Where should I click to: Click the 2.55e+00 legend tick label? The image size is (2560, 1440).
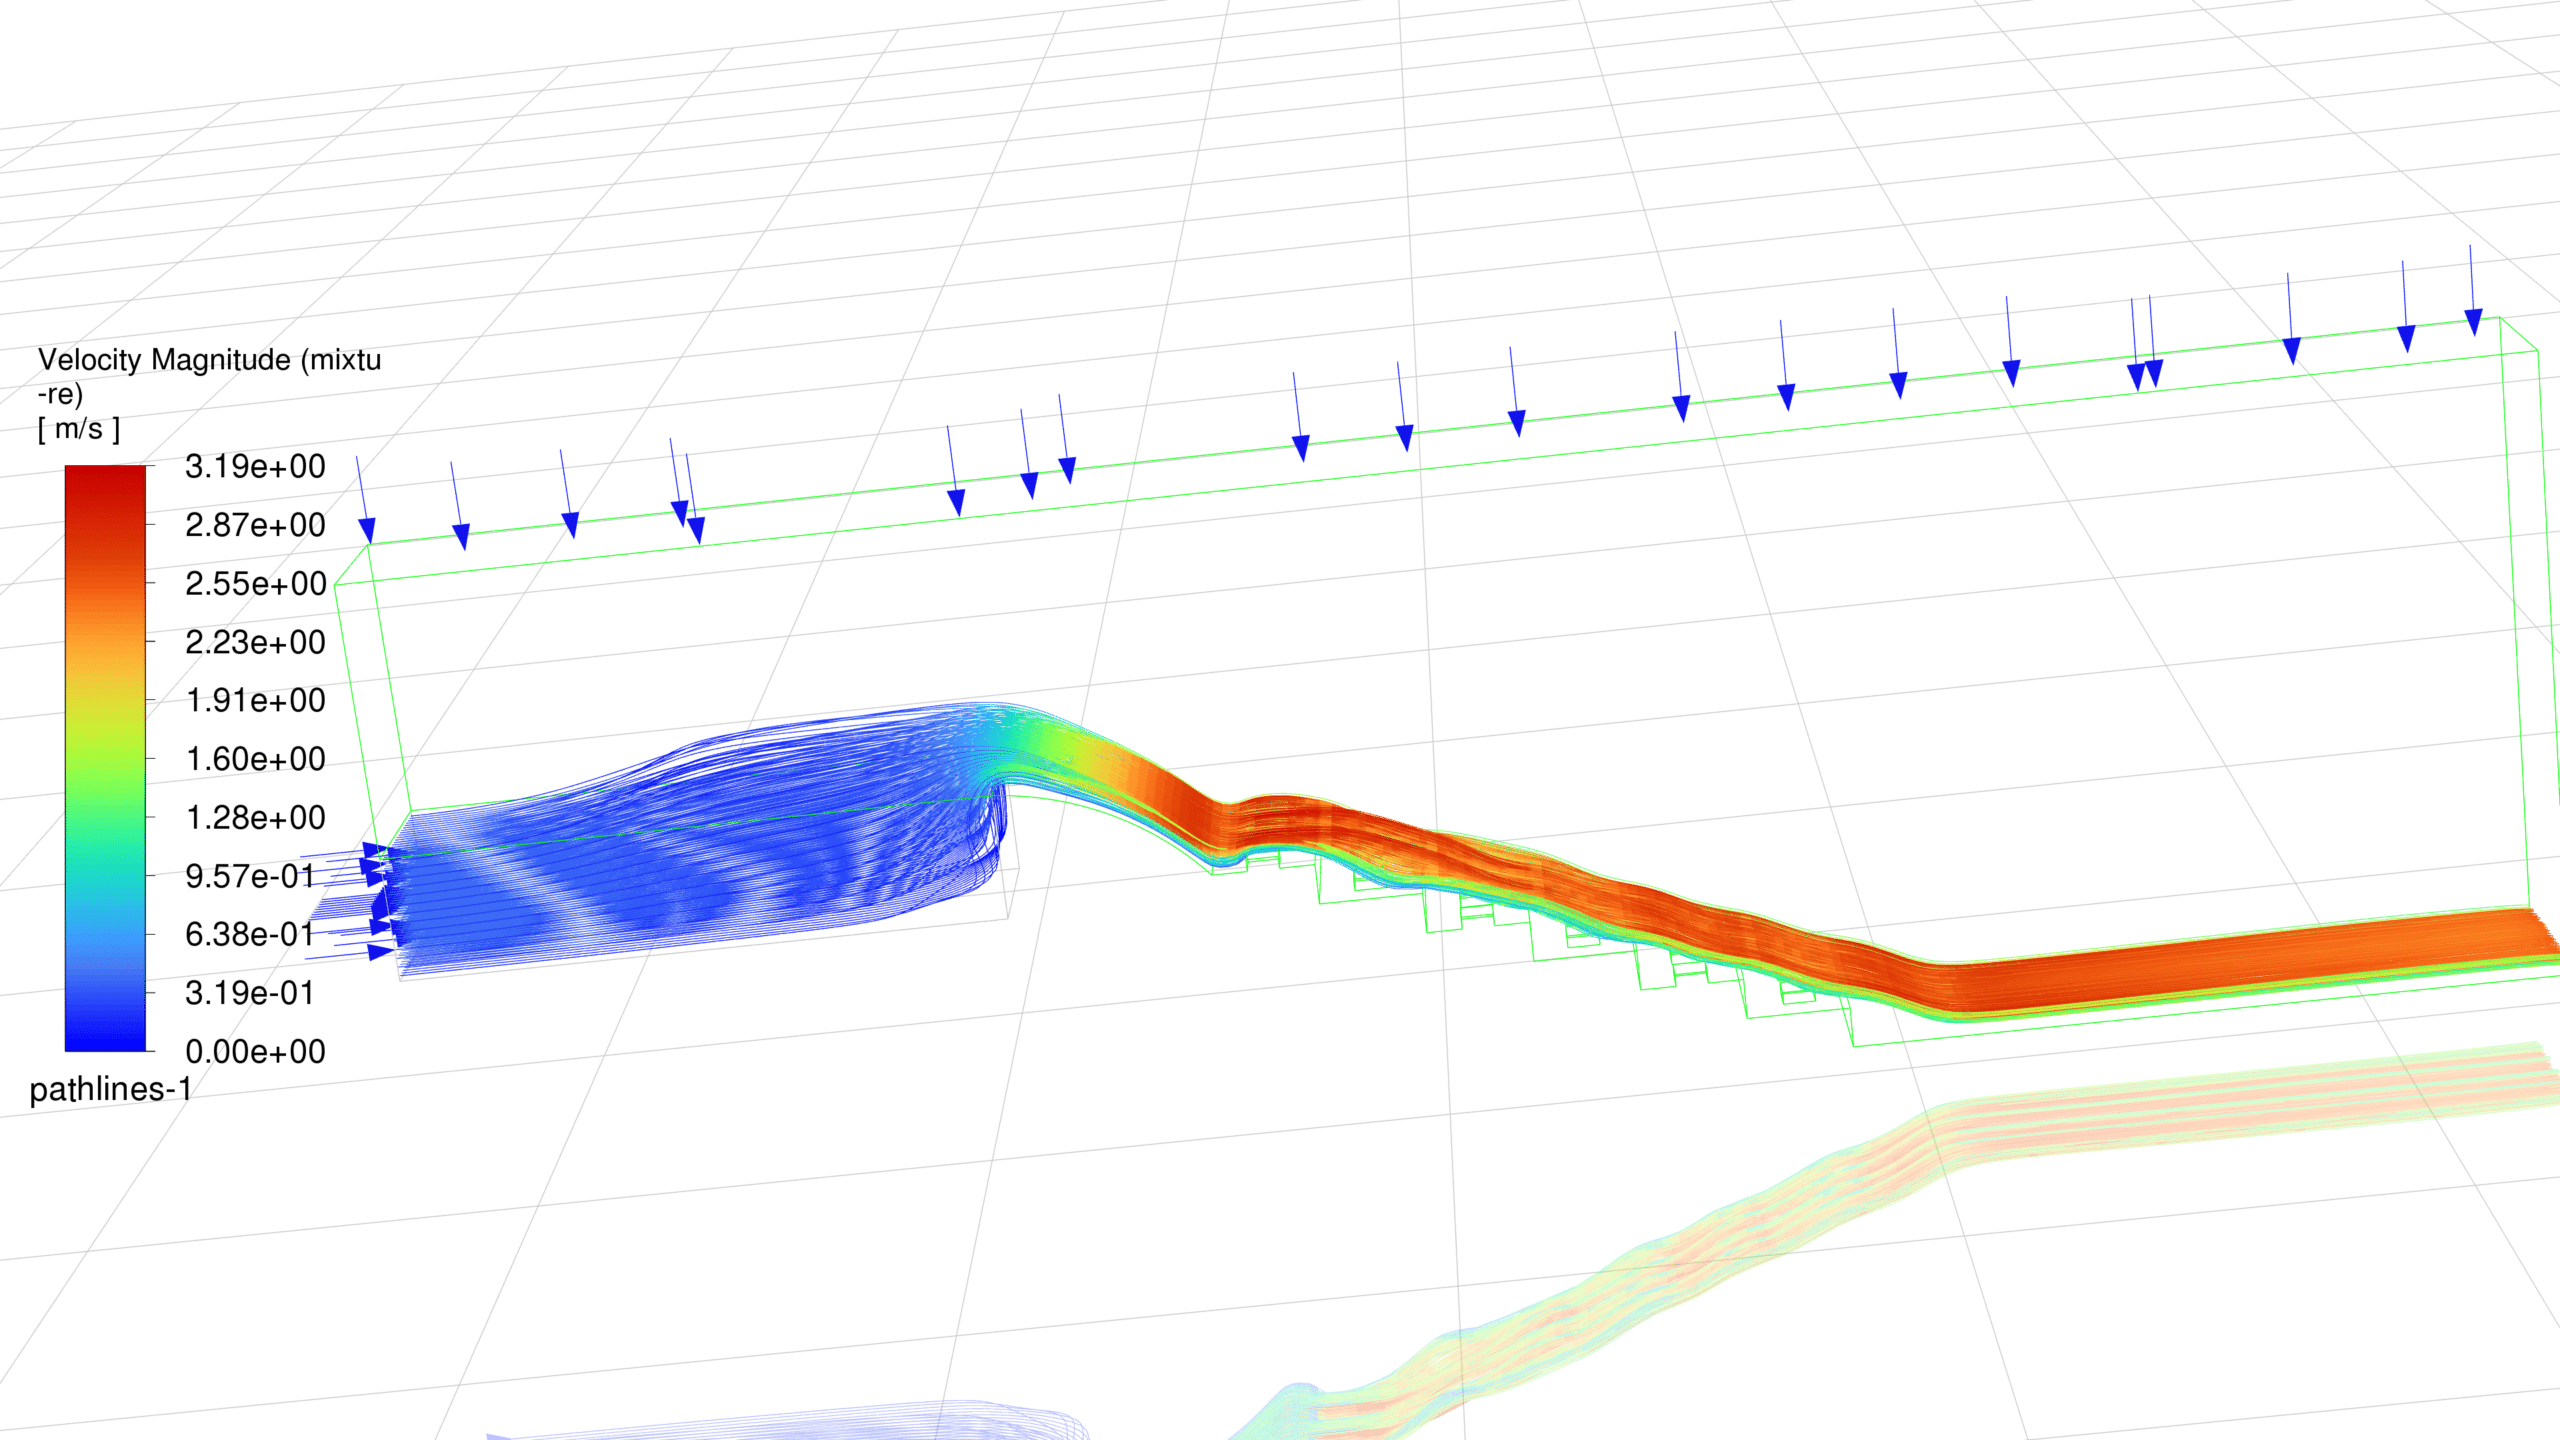pyautogui.click(x=255, y=584)
